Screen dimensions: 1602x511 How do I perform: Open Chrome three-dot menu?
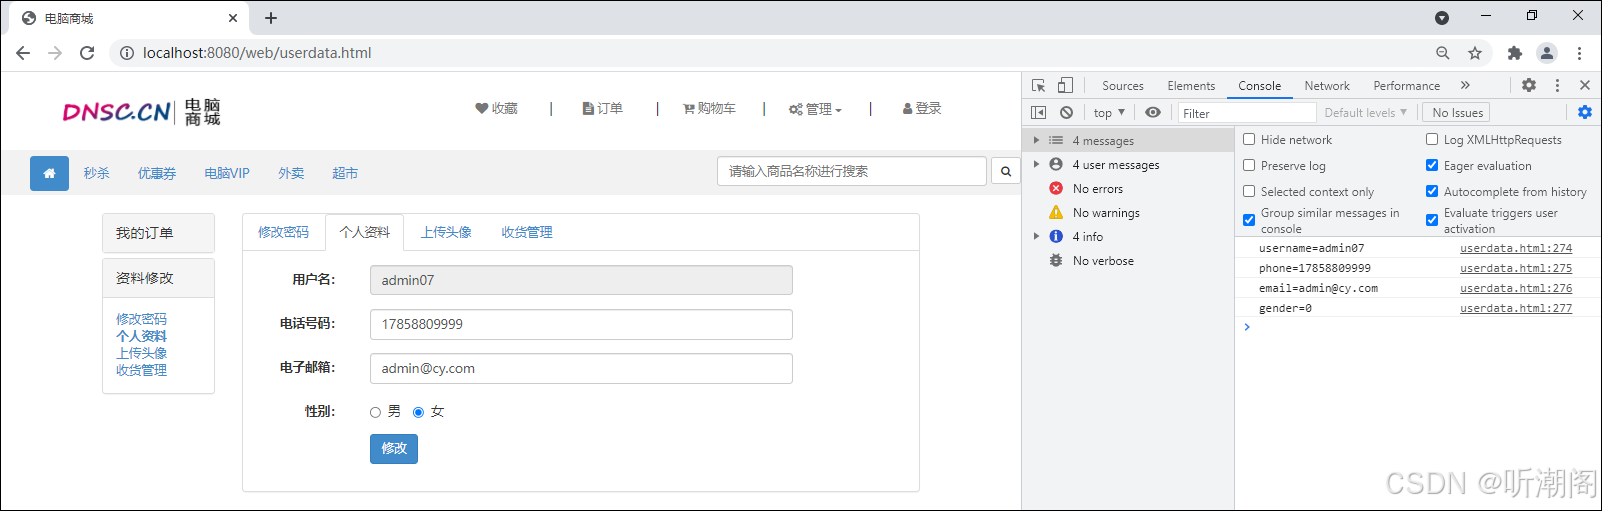[x=1579, y=53]
